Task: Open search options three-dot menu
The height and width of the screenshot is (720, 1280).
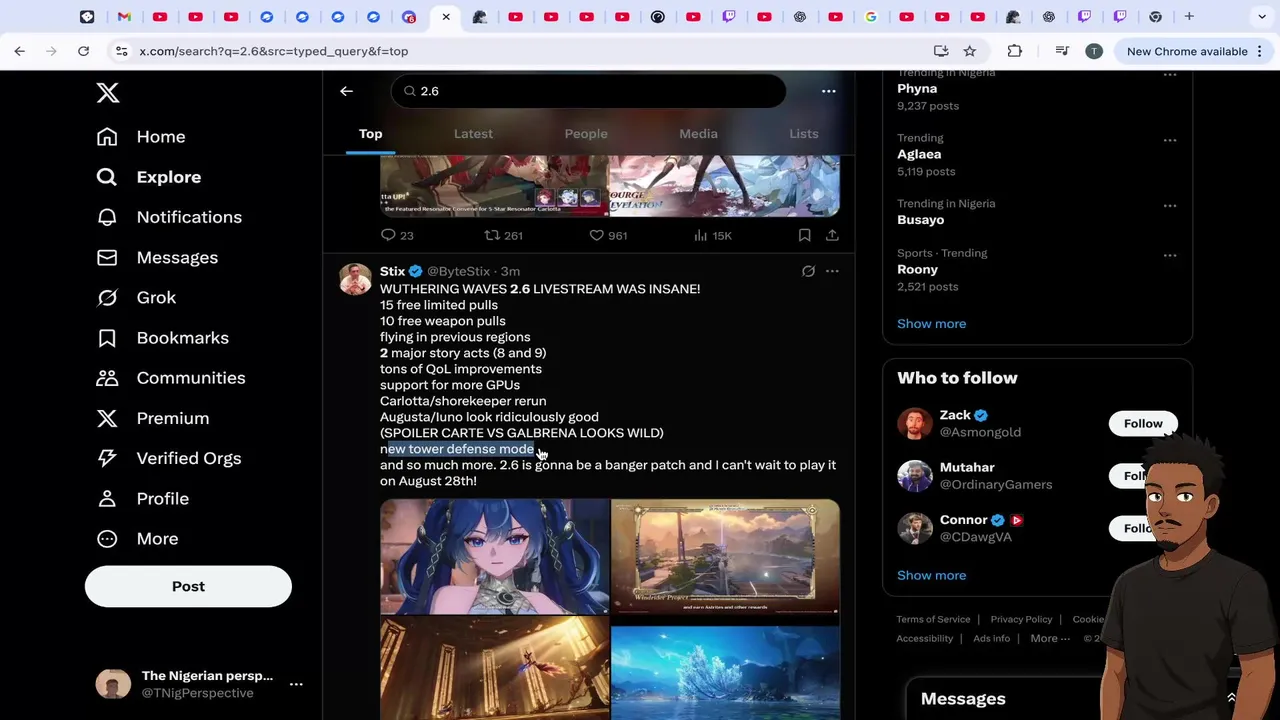Action: point(828,91)
